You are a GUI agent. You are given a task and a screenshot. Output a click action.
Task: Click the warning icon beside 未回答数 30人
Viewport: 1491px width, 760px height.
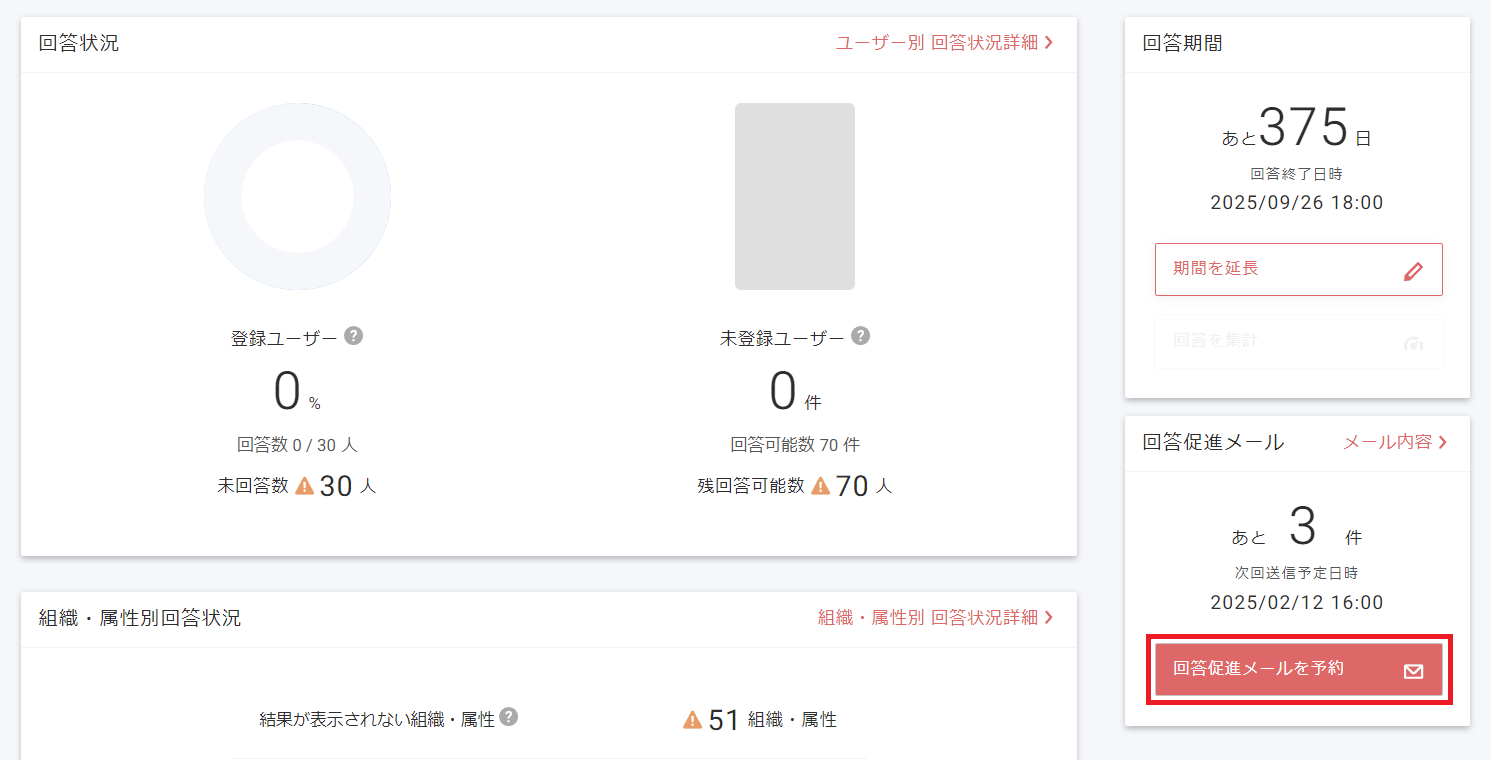pos(305,485)
